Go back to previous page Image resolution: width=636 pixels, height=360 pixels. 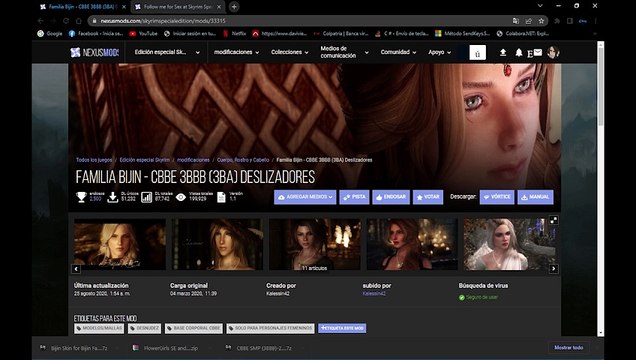[41, 21]
